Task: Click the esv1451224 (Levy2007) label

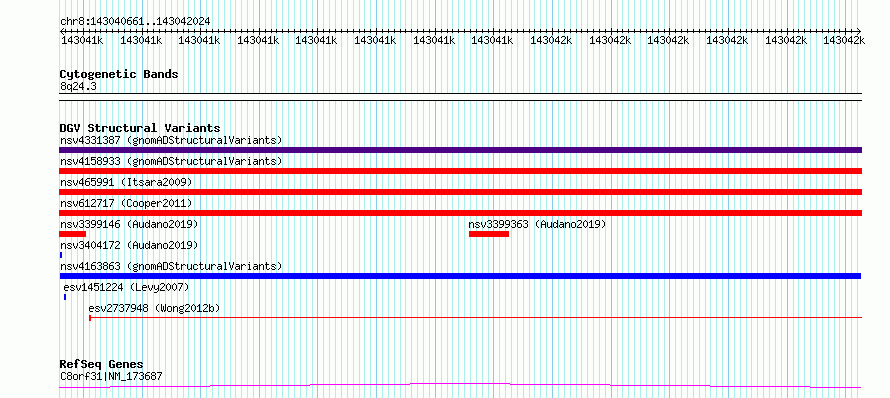Action: (126, 287)
